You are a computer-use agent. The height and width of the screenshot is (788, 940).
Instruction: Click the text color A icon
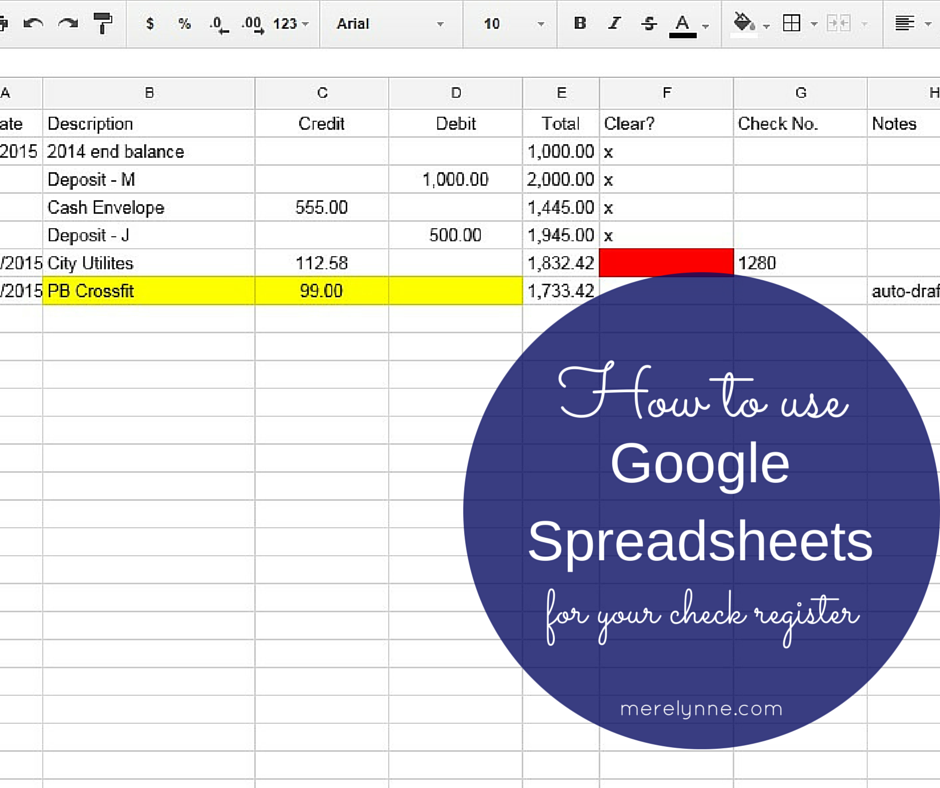point(682,25)
